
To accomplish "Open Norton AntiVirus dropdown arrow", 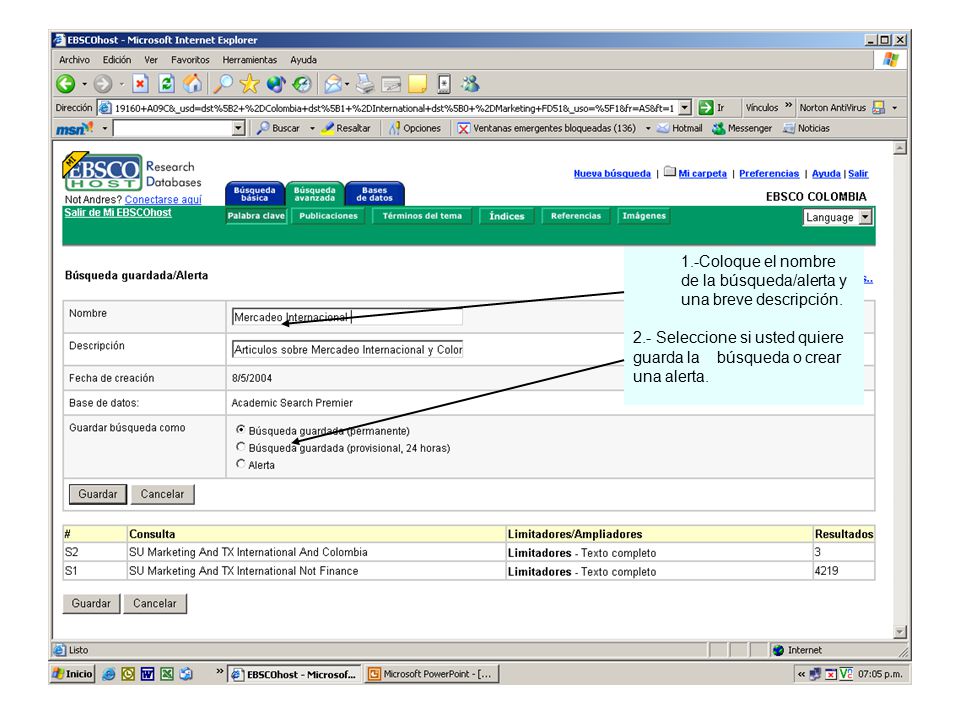I will pyautogui.click(x=894, y=108).
